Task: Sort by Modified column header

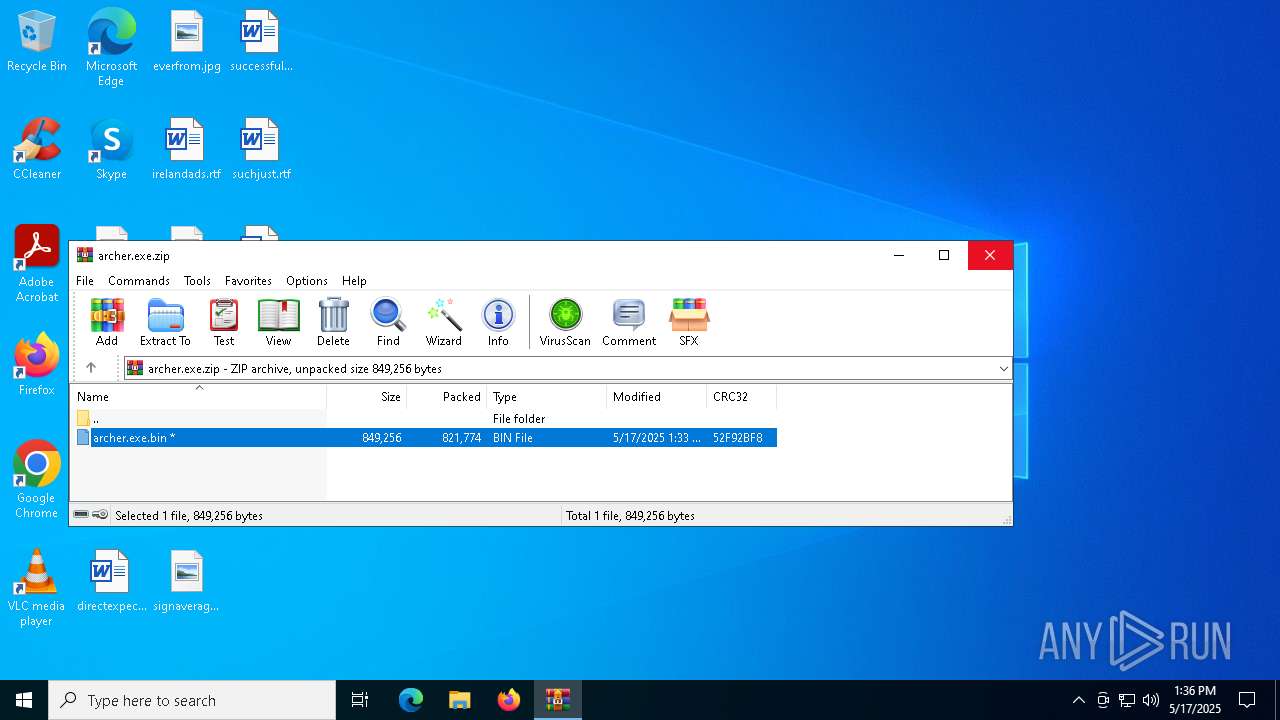Action: pos(656,397)
